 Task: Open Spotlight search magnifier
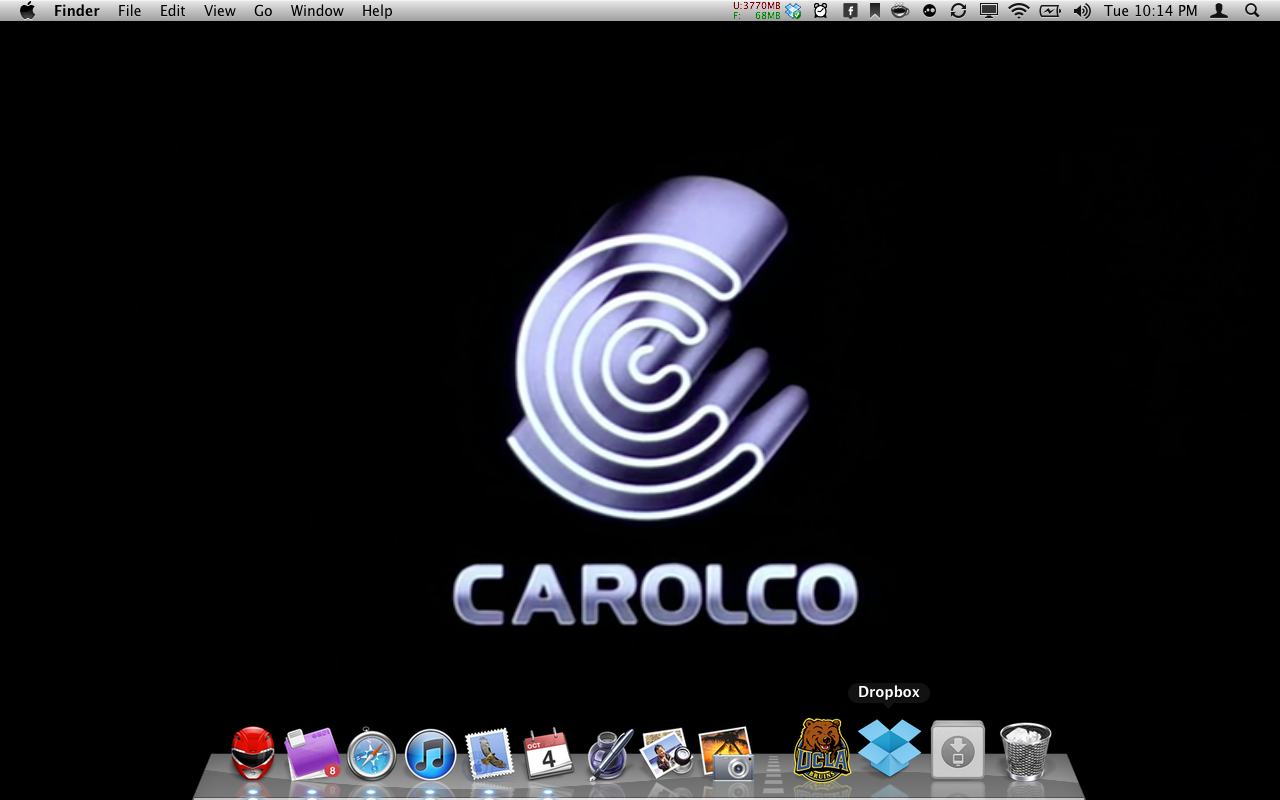(1252, 11)
